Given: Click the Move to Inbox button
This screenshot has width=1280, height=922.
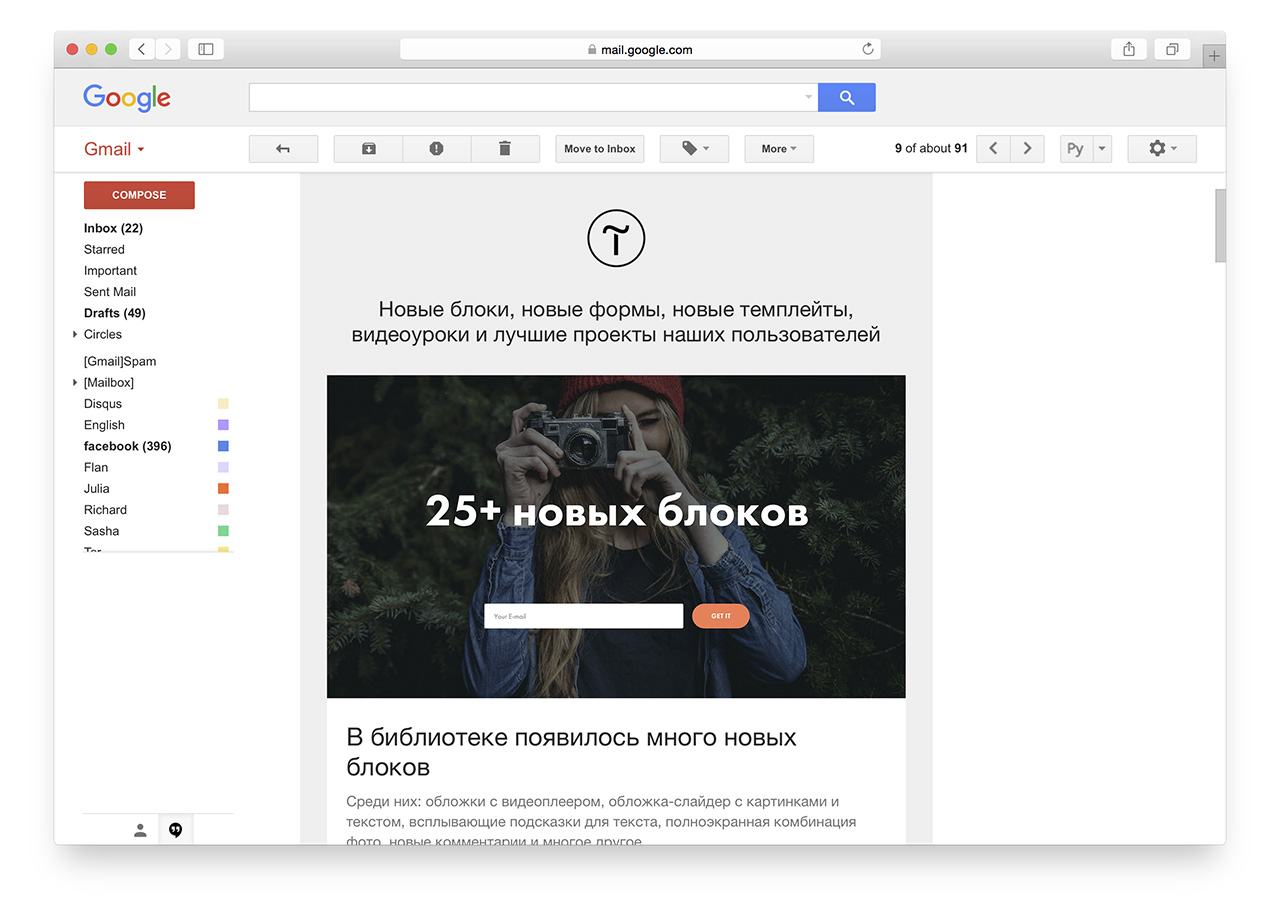Looking at the screenshot, I should 599,149.
